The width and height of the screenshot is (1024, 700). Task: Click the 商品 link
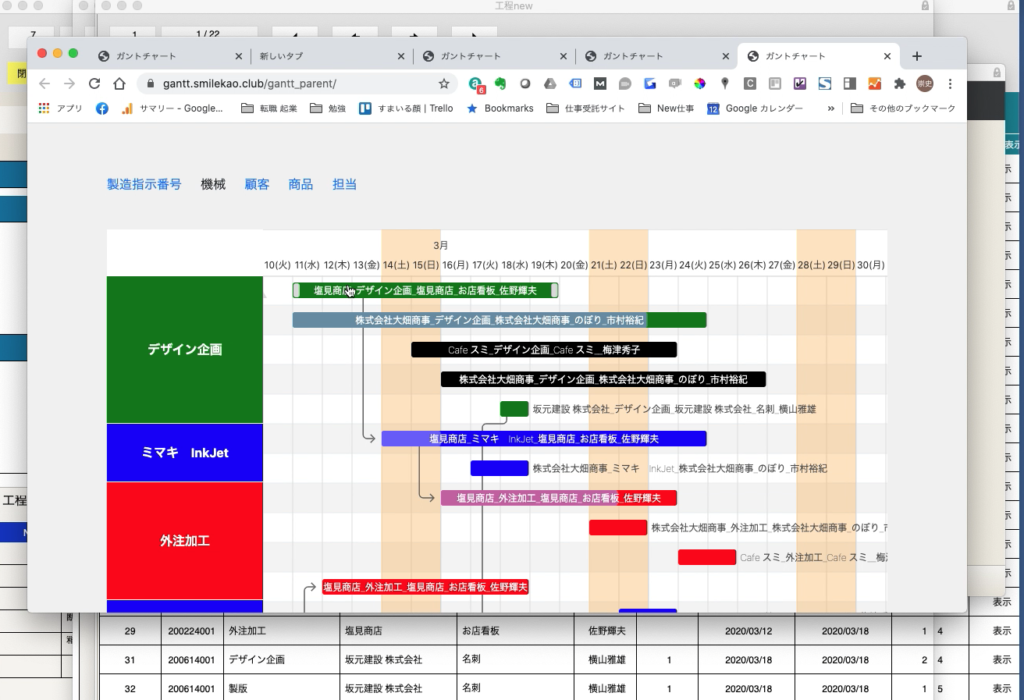pyautogui.click(x=300, y=184)
